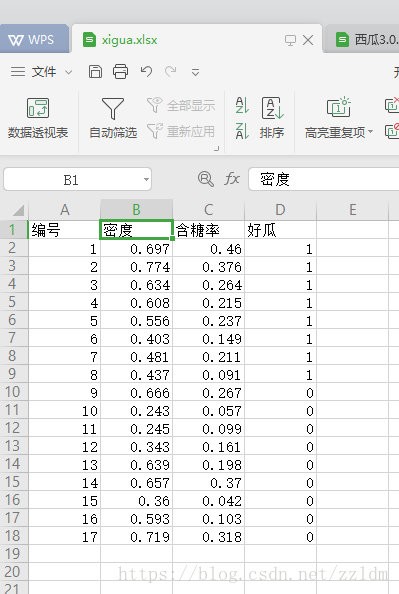This screenshot has width=399, height=594.
Task: Select cell with value 0.264
Action: (x=208, y=285)
